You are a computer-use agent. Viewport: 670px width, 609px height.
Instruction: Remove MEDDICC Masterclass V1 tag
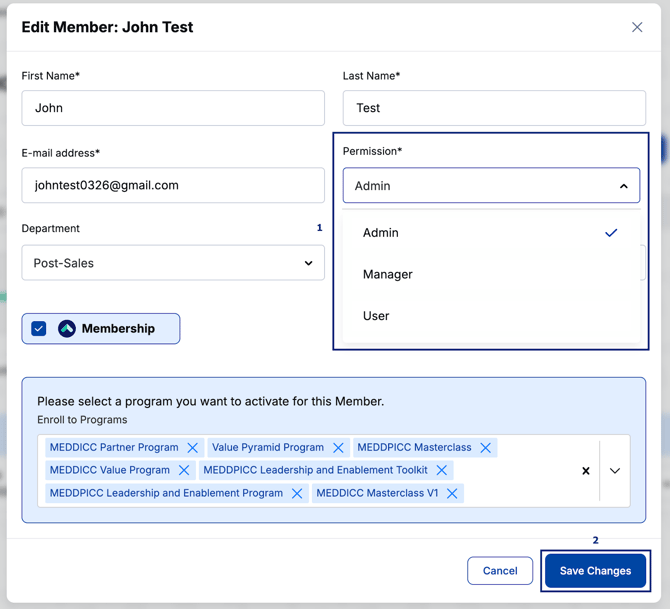452,493
